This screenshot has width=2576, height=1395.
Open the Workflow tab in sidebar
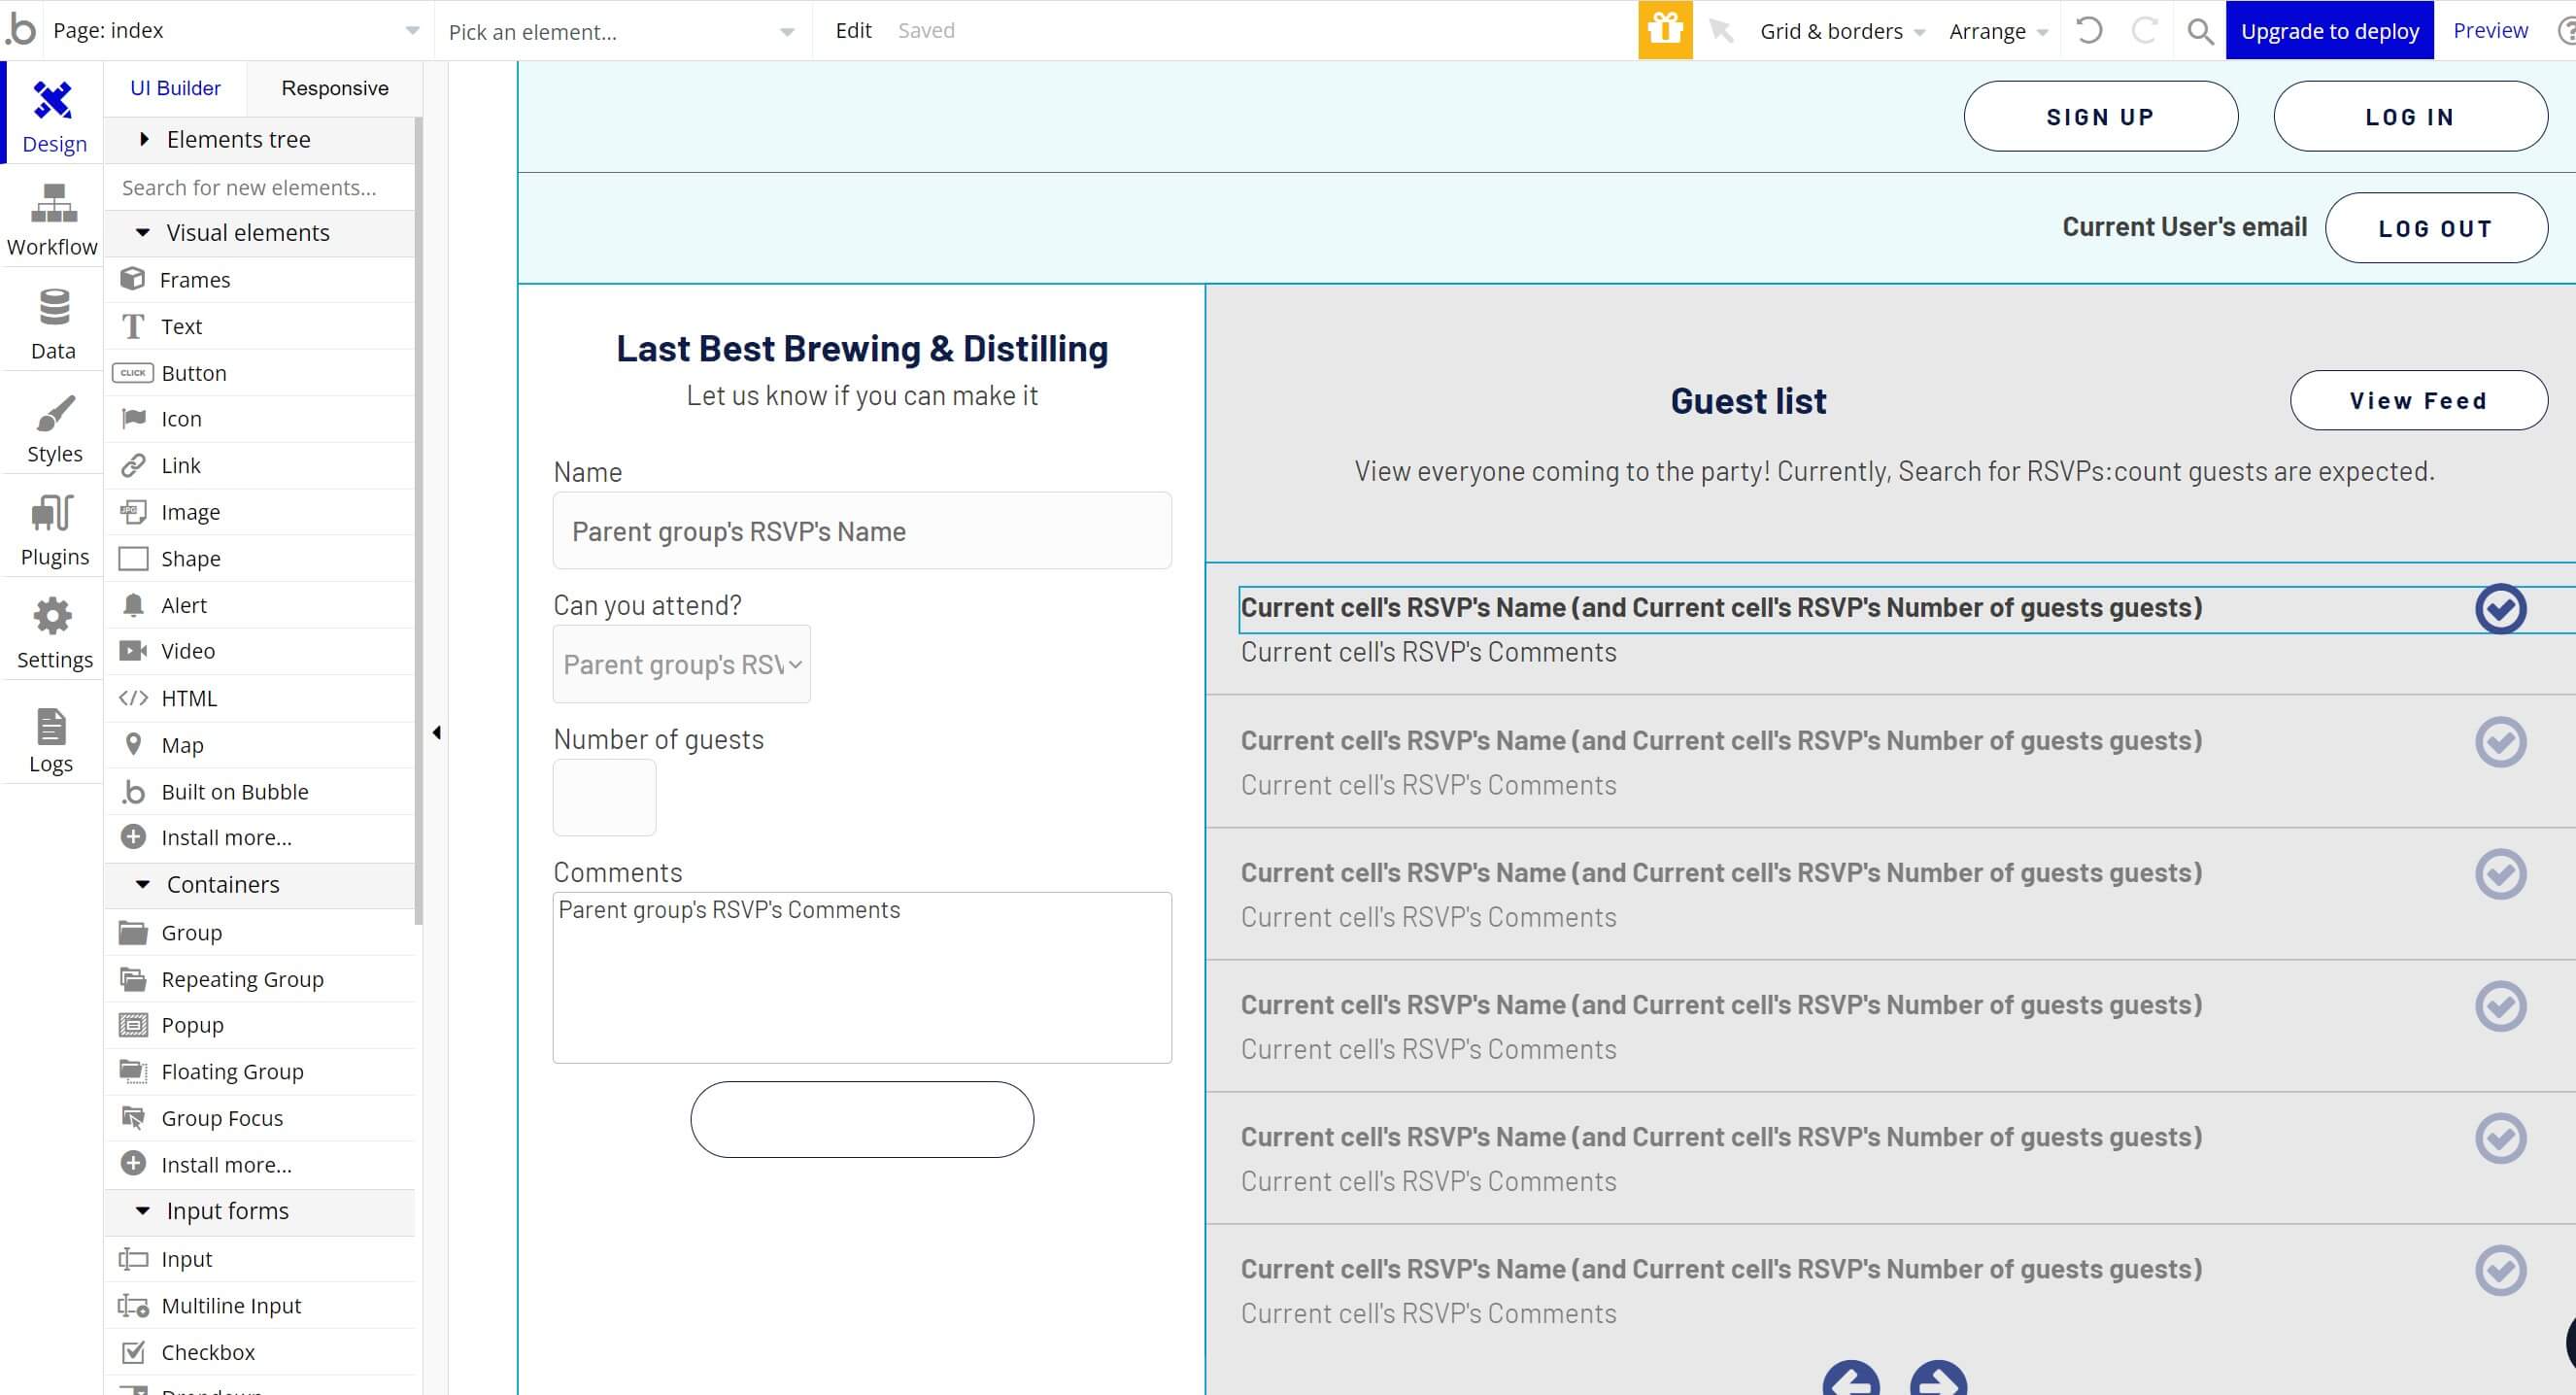click(53, 220)
